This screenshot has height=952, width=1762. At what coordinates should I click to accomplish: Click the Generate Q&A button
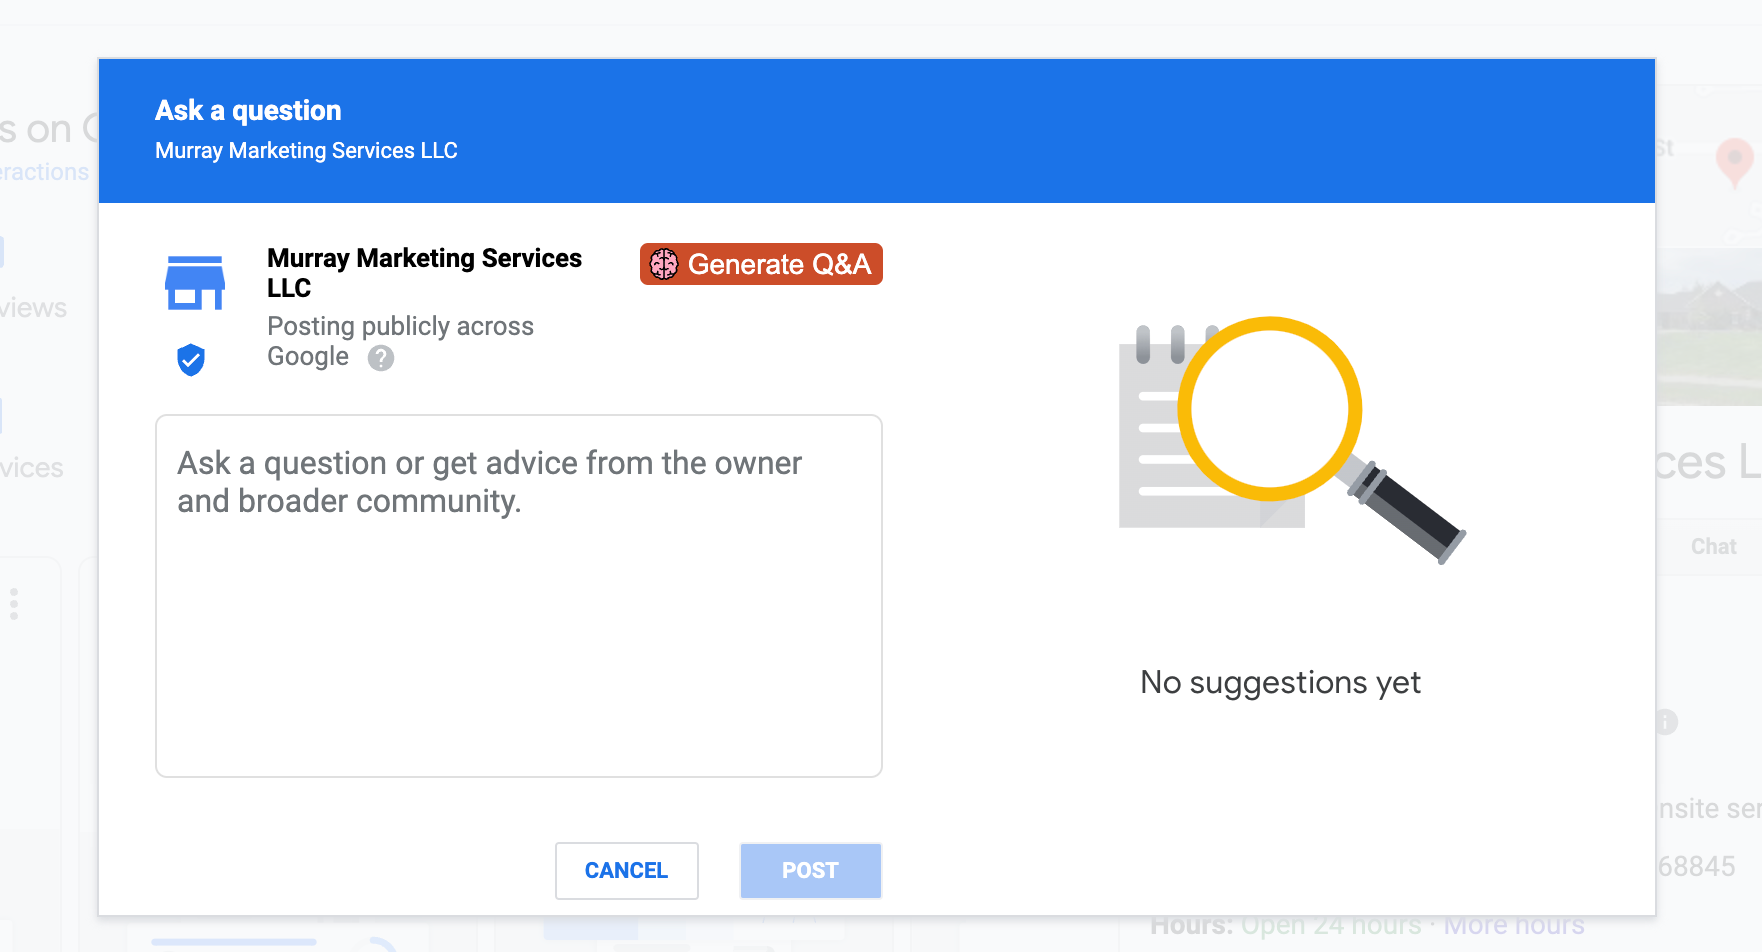pyautogui.click(x=761, y=264)
